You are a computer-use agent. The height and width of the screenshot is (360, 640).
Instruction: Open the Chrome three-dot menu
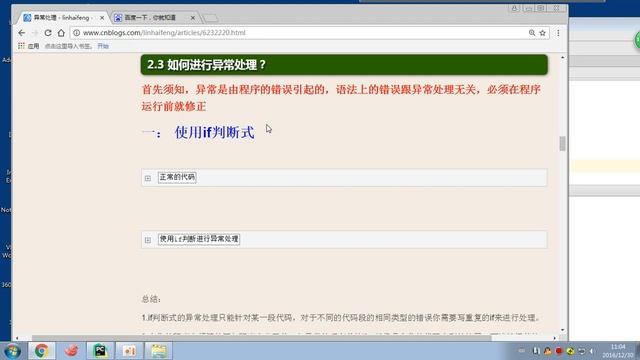coord(558,33)
